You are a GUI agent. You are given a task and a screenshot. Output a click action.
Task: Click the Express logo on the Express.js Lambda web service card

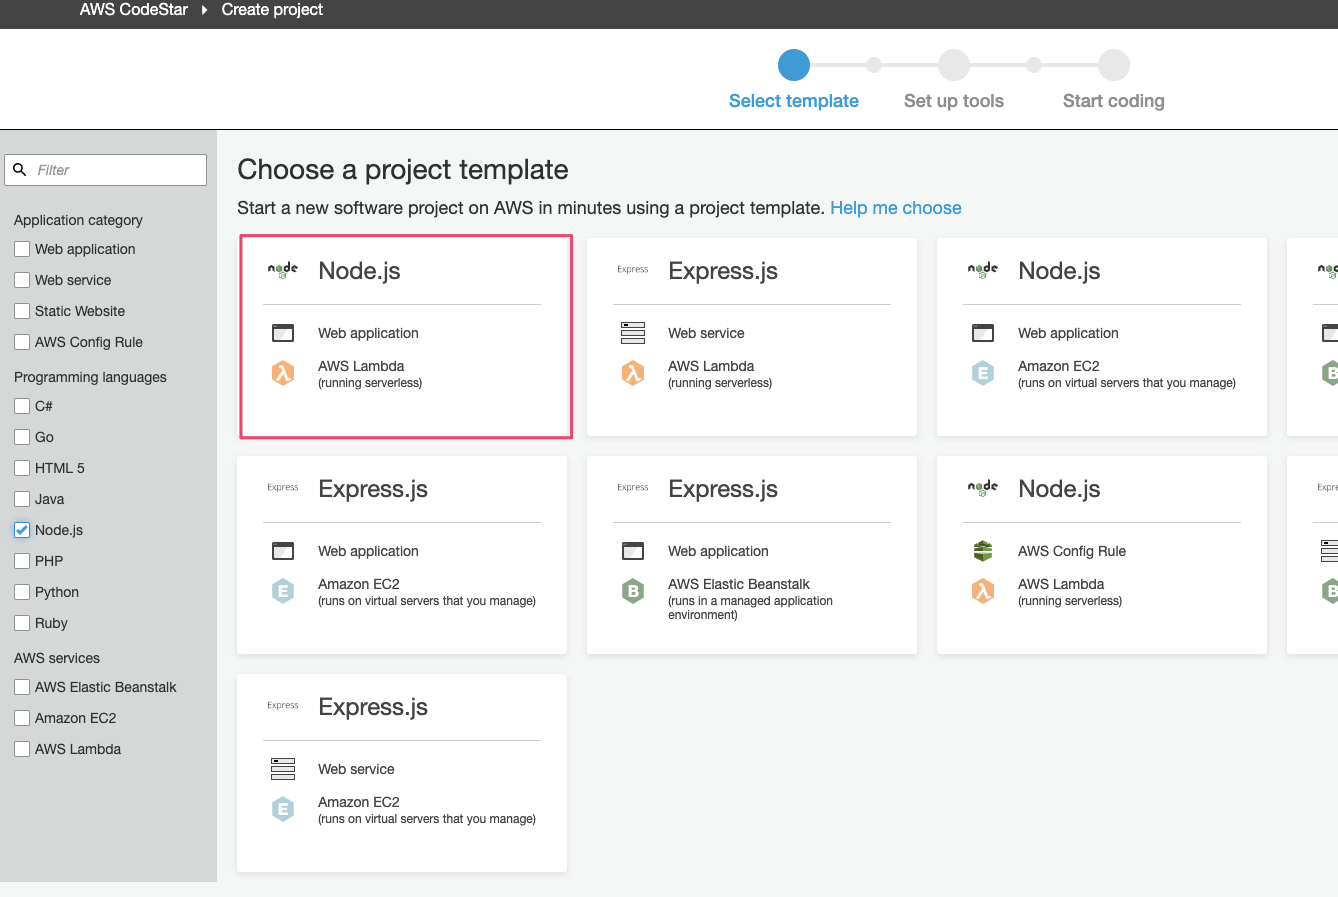pyautogui.click(x=633, y=270)
